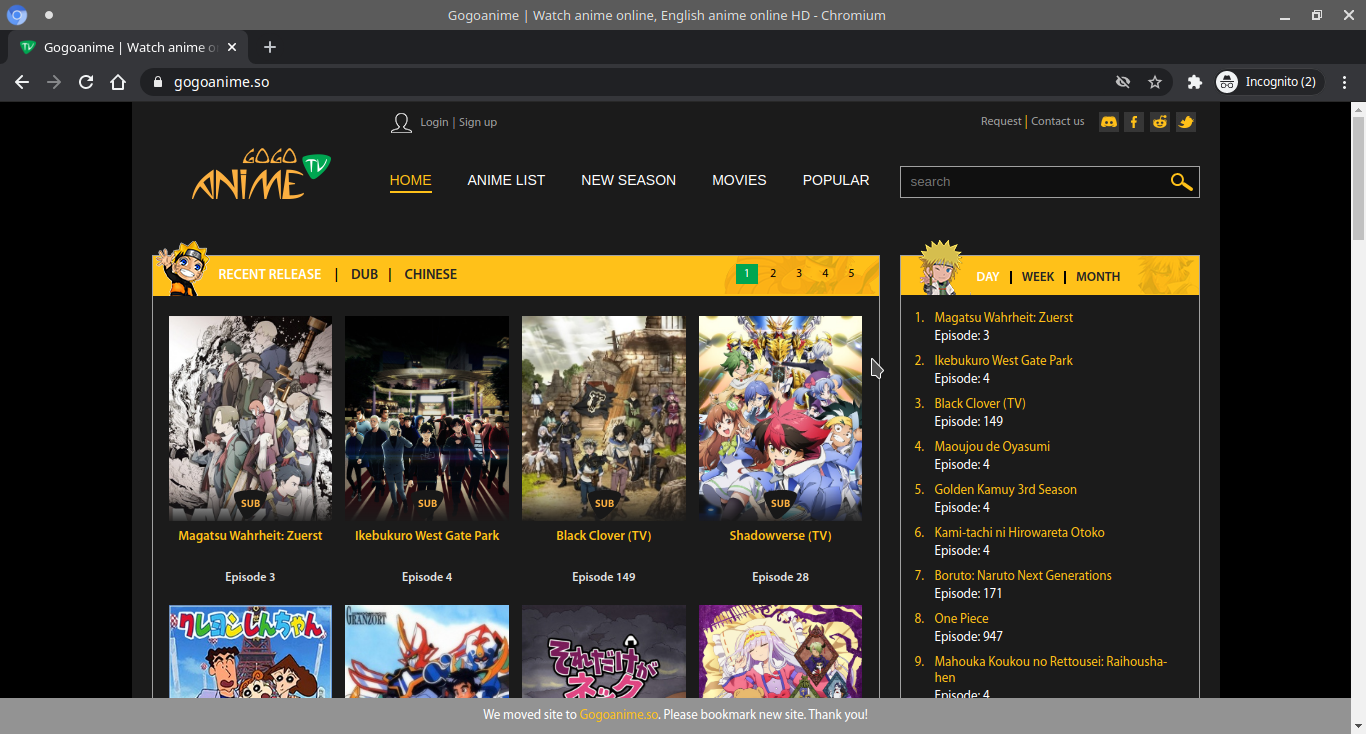
Task: Bookmark this page with the star icon
Action: coord(1155,82)
